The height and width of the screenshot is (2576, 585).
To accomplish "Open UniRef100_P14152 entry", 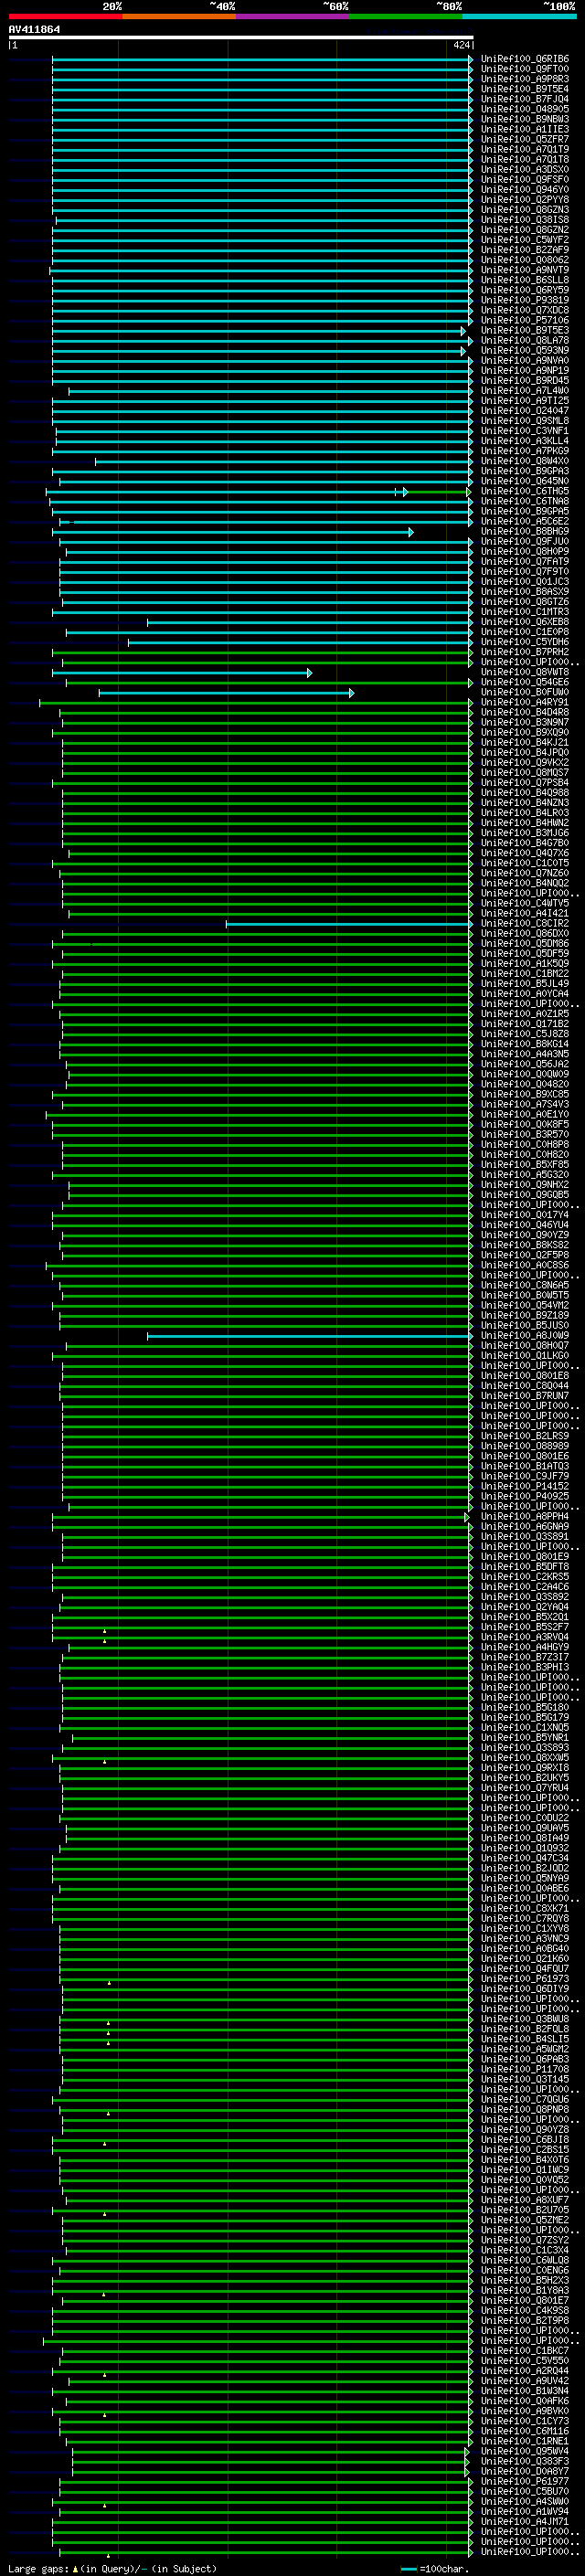I will point(525,1487).
